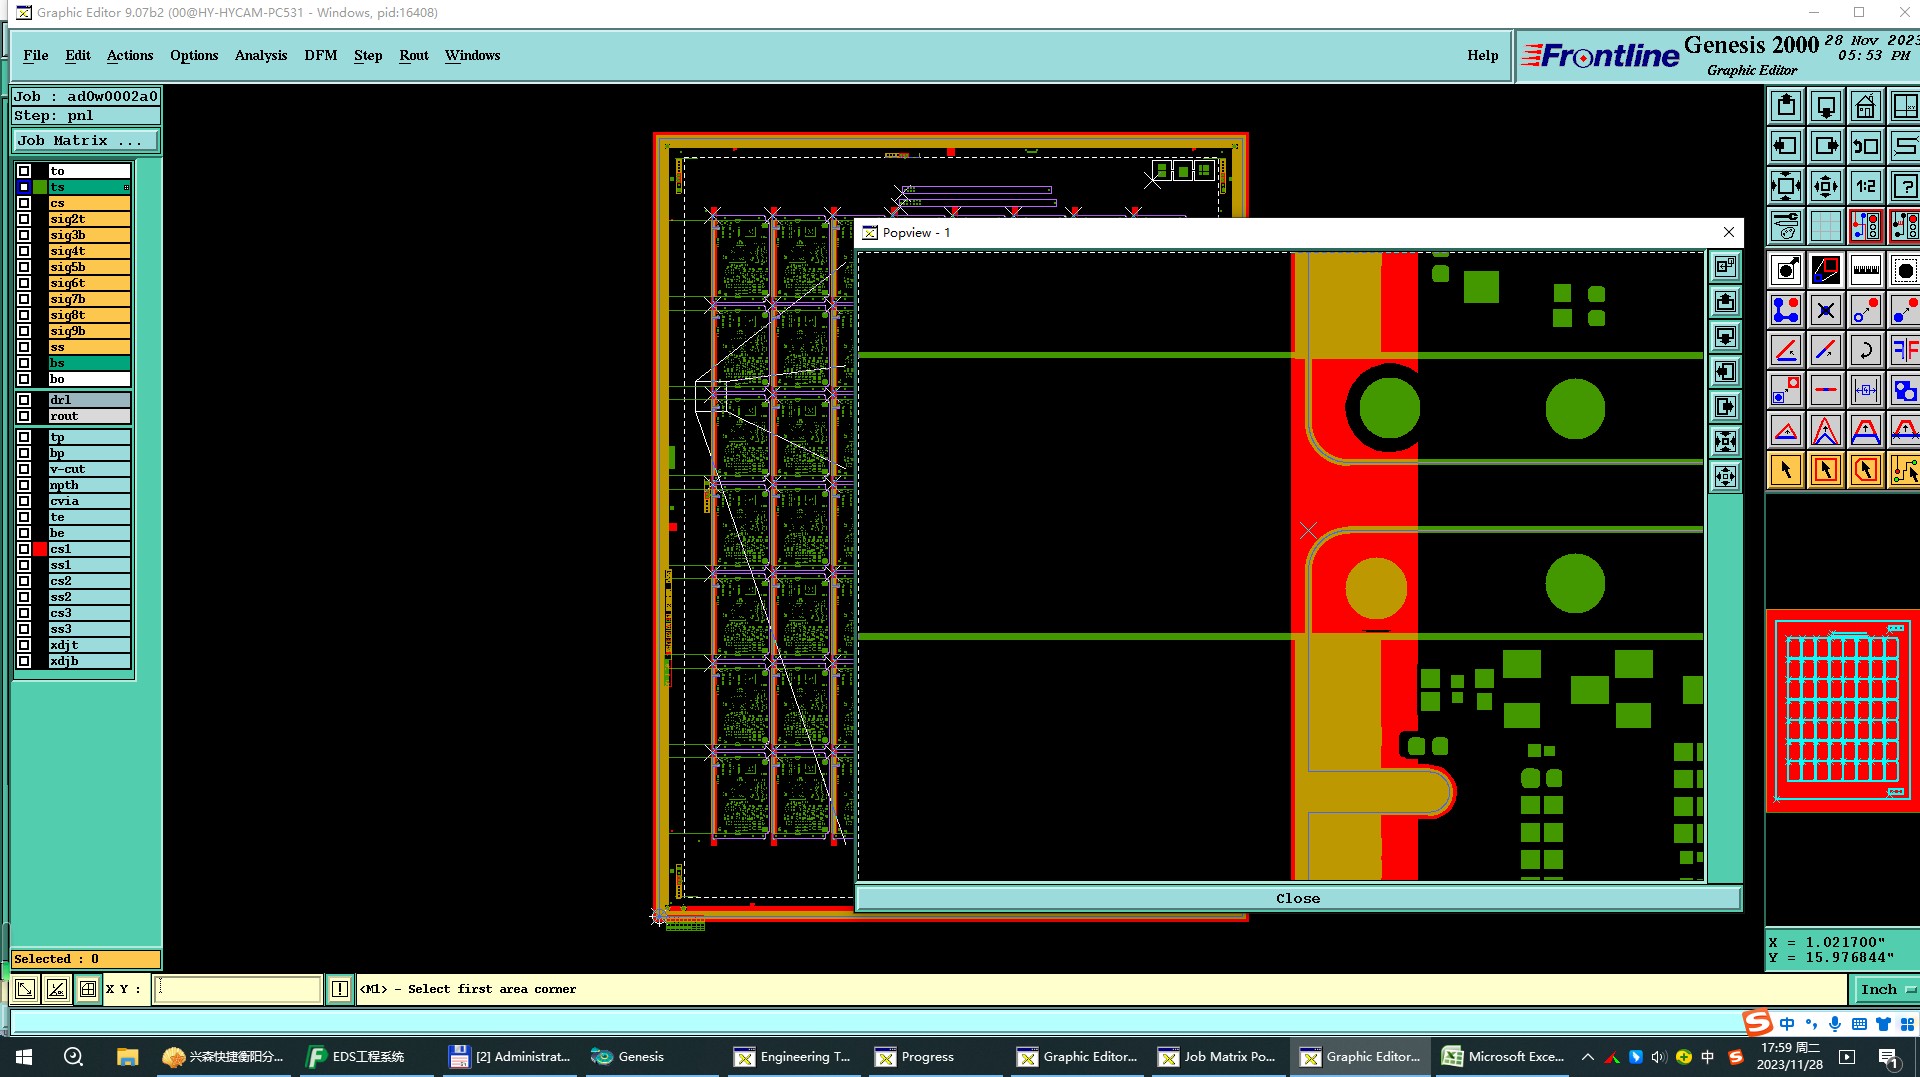Click the top icon in Popview side toolbar

pos(1725,267)
